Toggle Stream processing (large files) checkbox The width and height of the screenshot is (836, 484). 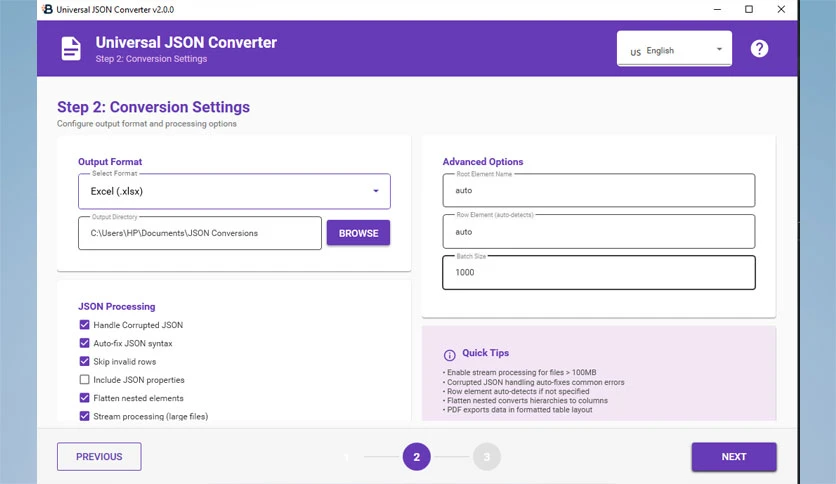tap(84, 416)
